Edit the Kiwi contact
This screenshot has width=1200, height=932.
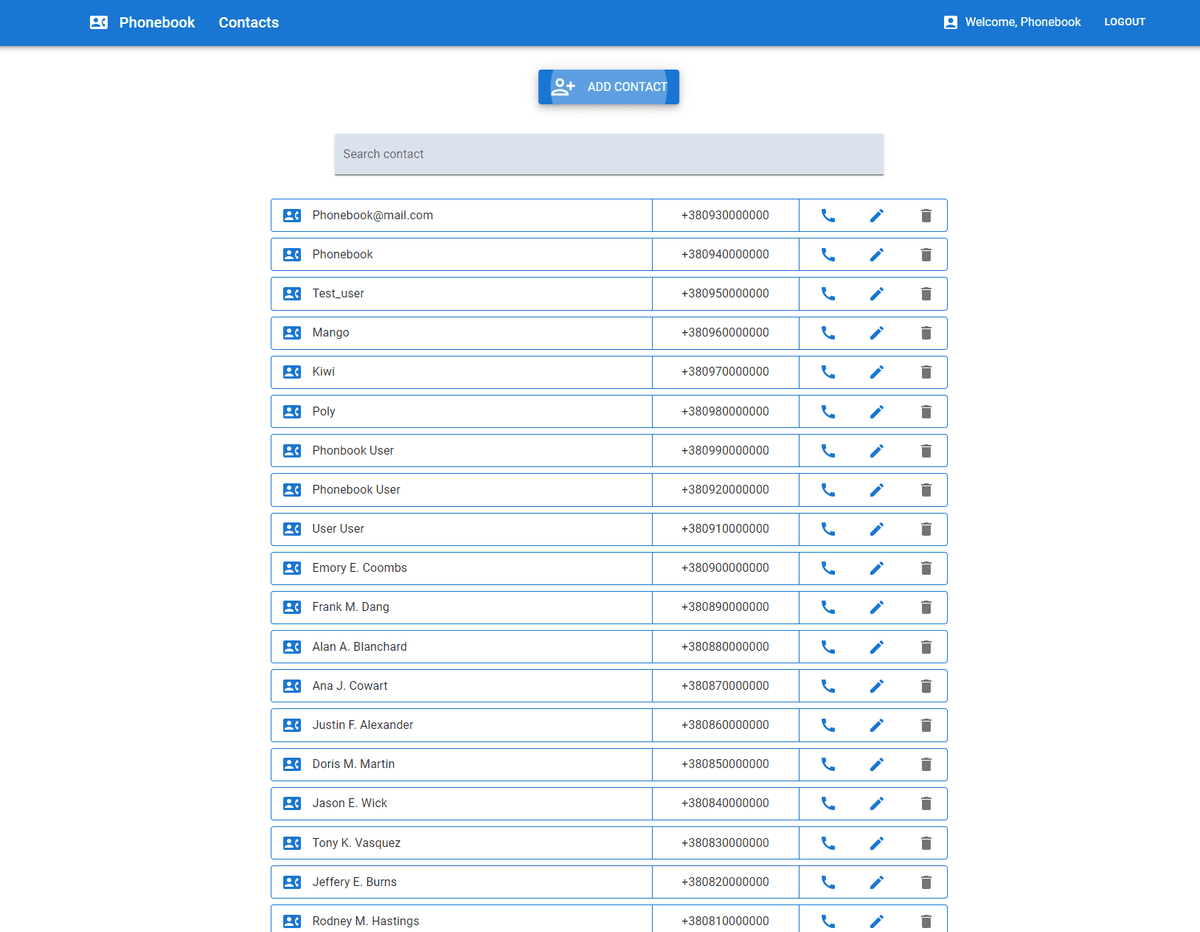[877, 372]
